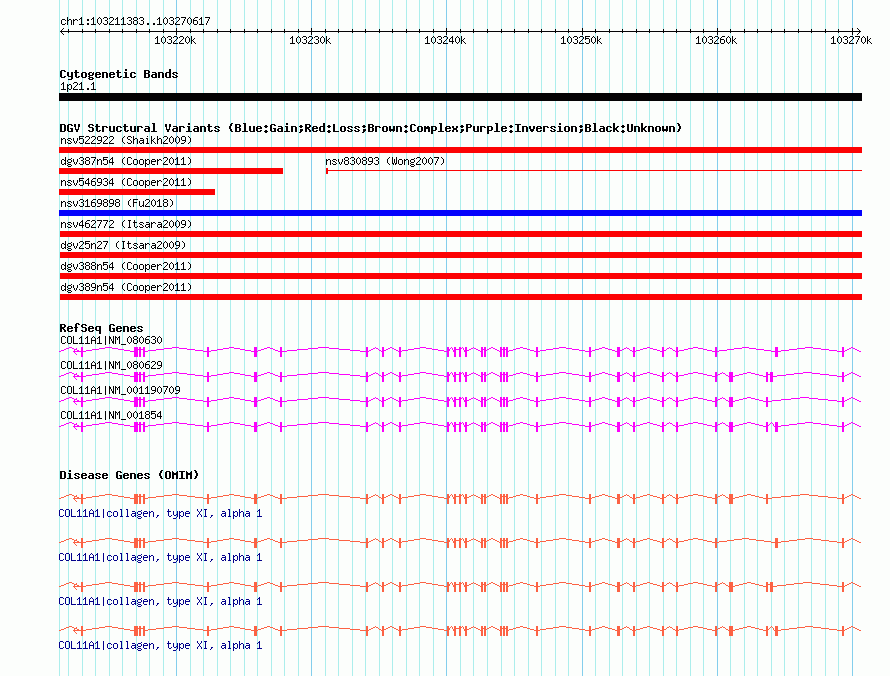890x676 pixels.
Task: Select the magenta NM_080630 transcript glyph
Action: point(460,352)
